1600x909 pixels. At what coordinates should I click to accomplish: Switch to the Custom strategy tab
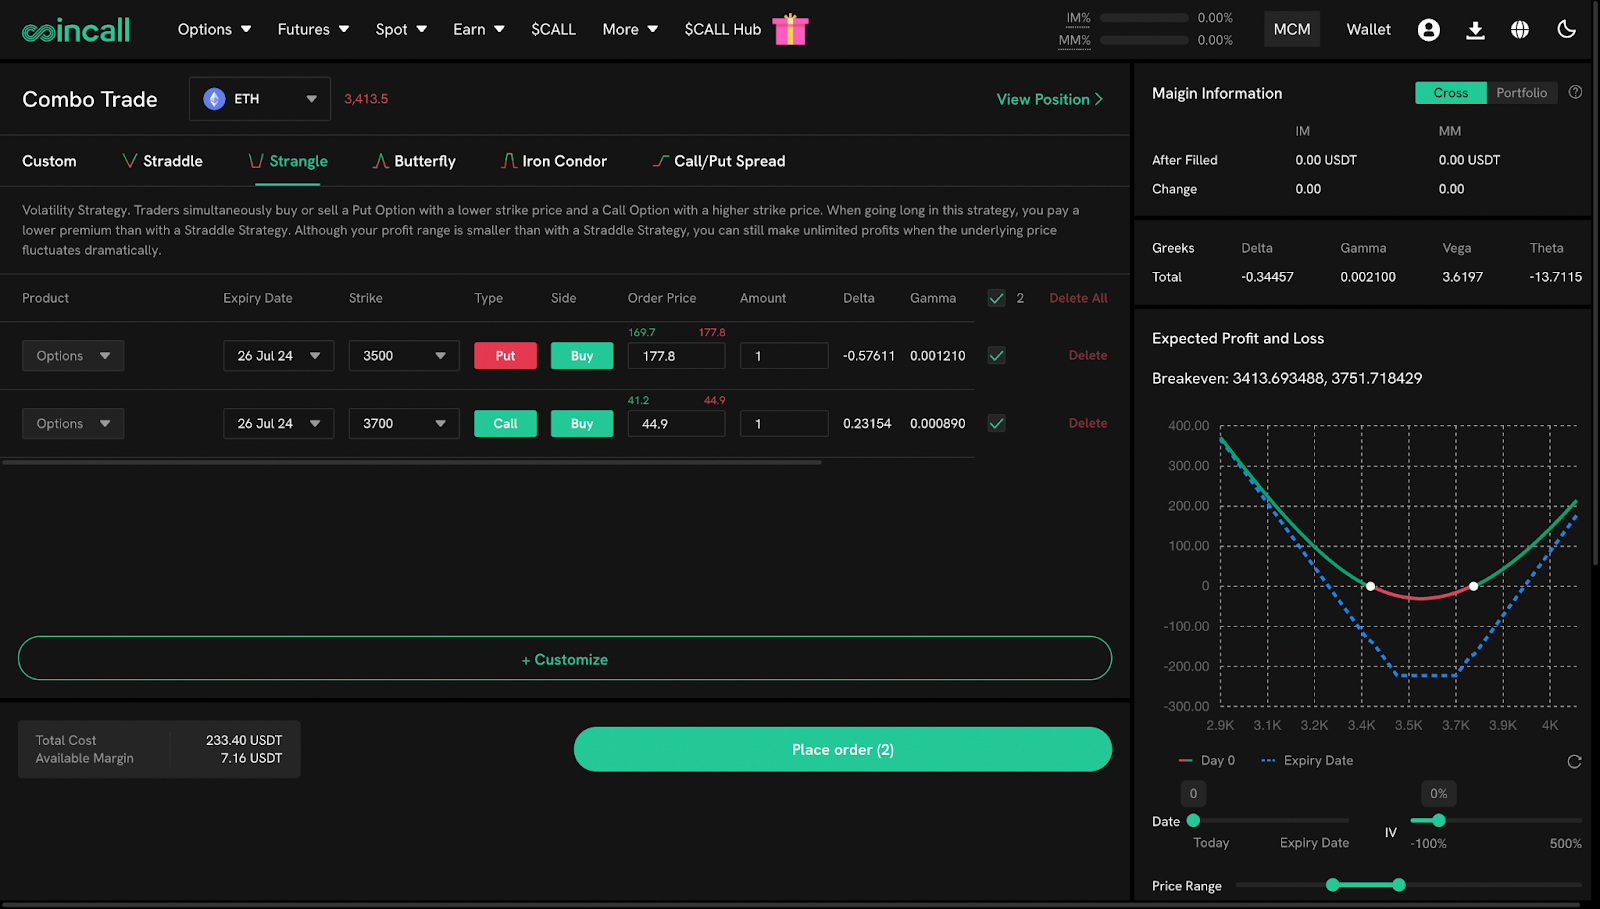[49, 161]
